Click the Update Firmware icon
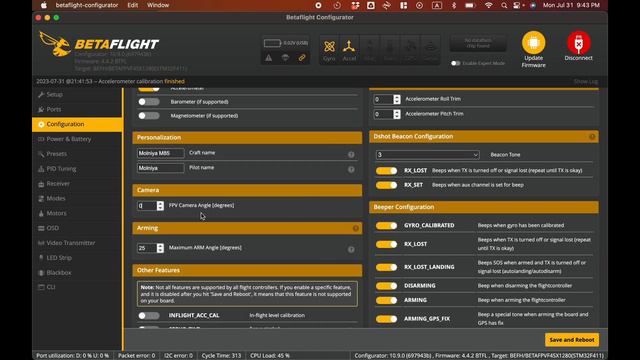Screen dimensions: 640x360 tap(533, 42)
